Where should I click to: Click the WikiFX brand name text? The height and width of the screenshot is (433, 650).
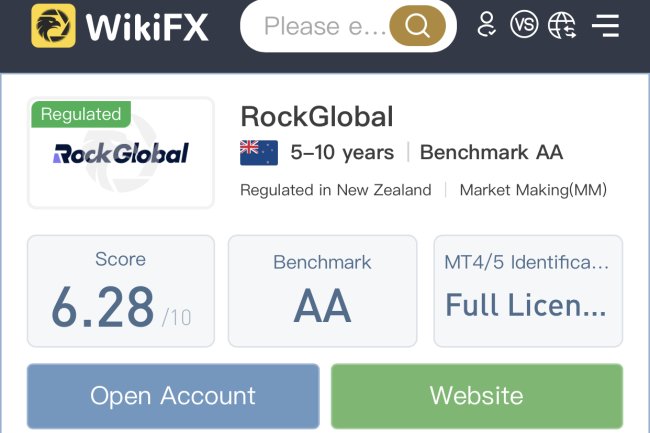[x=147, y=27]
